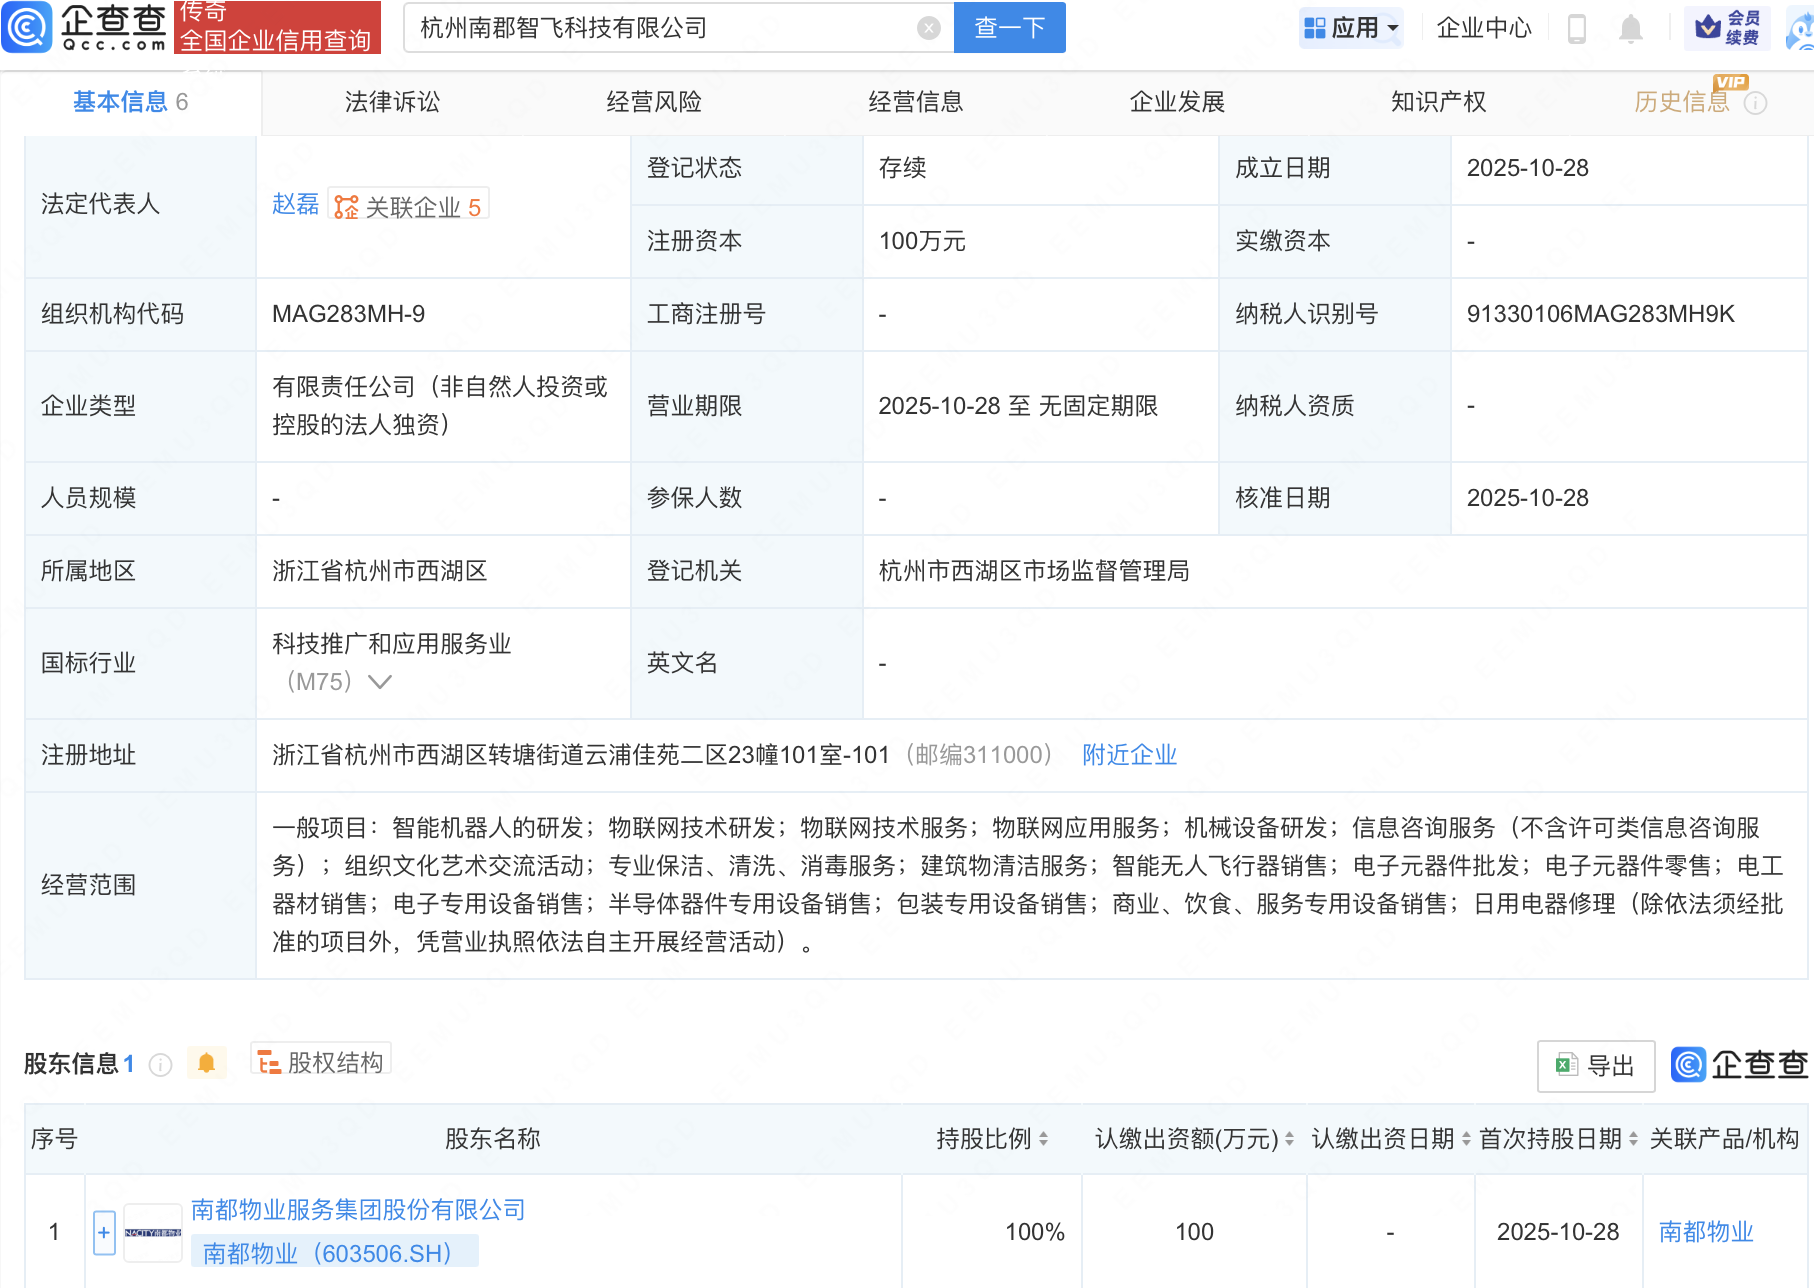Switch to the 法律诉讼 tab
This screenshot has width=1814, height=1288.
pos(392,101)
